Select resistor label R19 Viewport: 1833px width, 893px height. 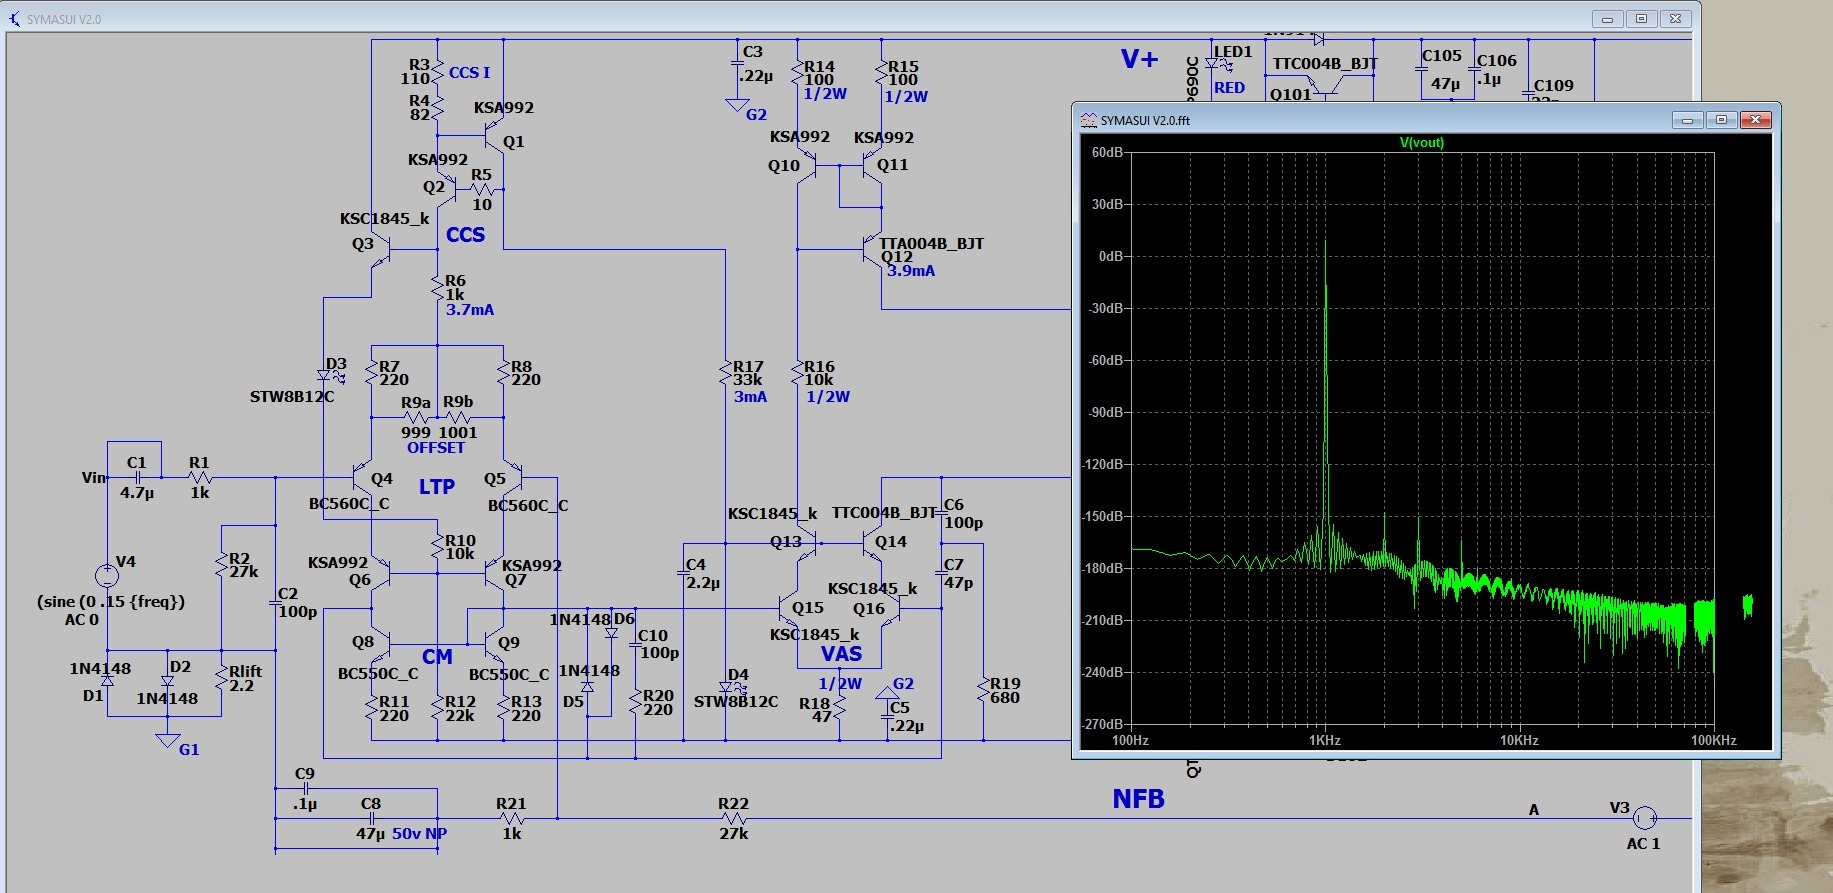coord(1005,684)
